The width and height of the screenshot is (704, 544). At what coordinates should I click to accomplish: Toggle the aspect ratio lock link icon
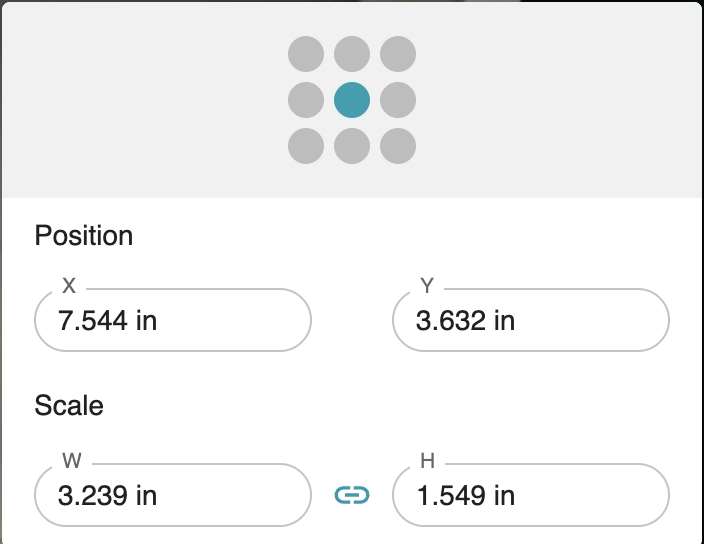point(352,495)
